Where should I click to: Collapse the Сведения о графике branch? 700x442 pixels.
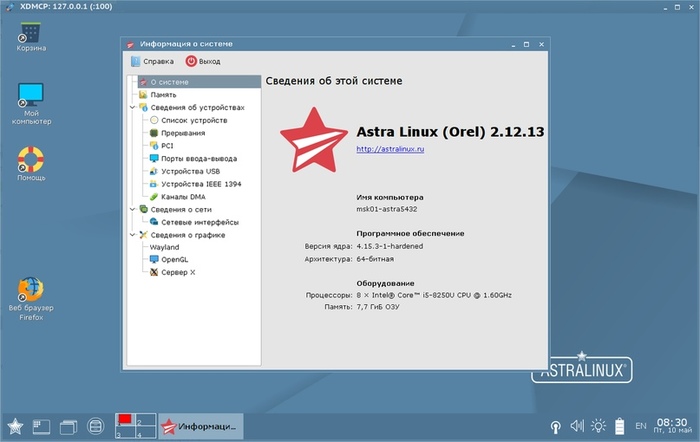(133, 235)
